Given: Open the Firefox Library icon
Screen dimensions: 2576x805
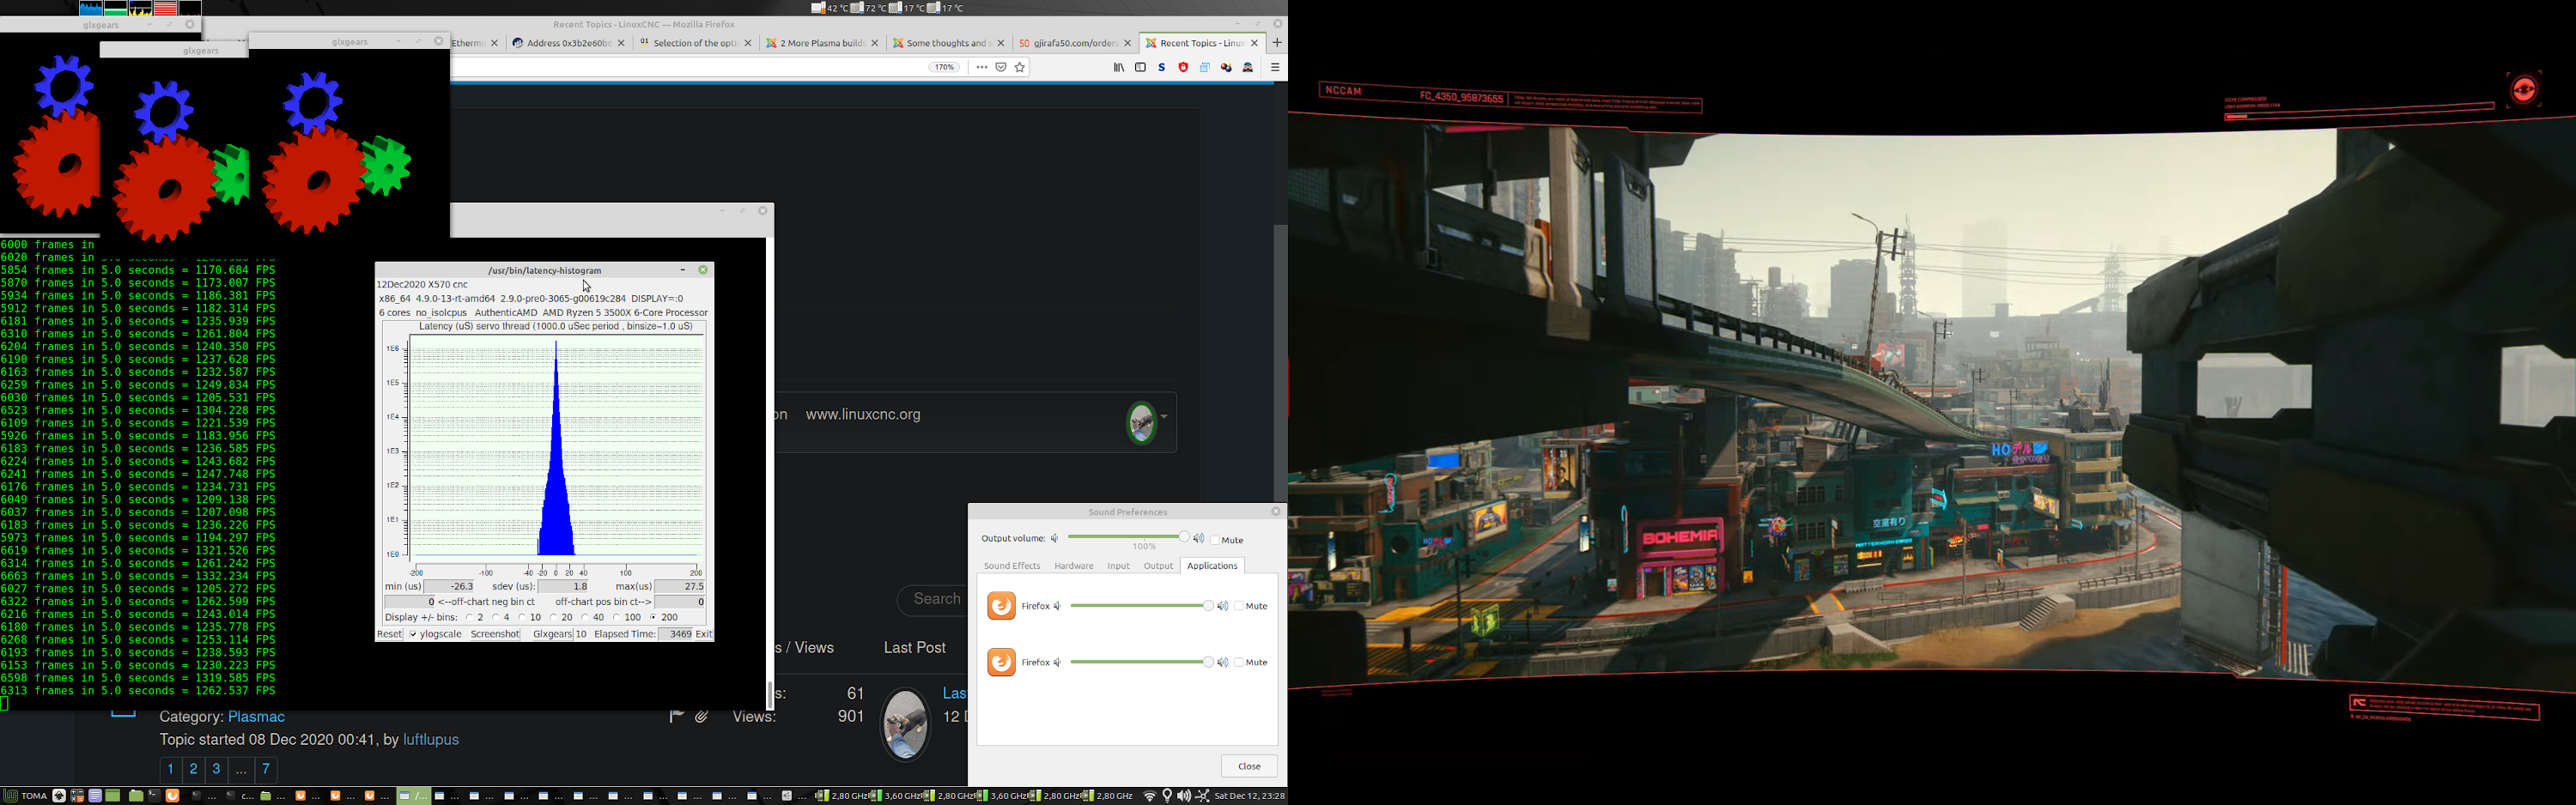Looking at the screenshot, I should click(1119, 68).
